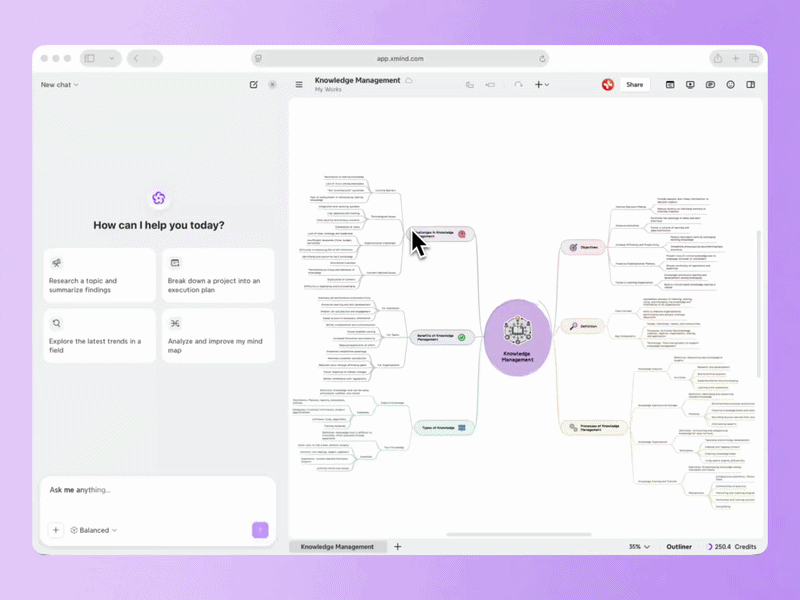The image size is (800, 600).
Task: Open the 35% zoom dropdown
Action: point(639,546)
